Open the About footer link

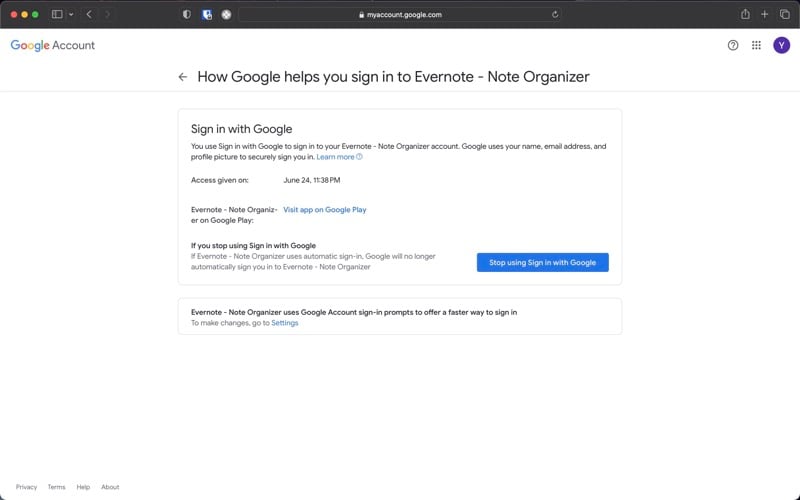pyautogui.click(x=110, y=487)
